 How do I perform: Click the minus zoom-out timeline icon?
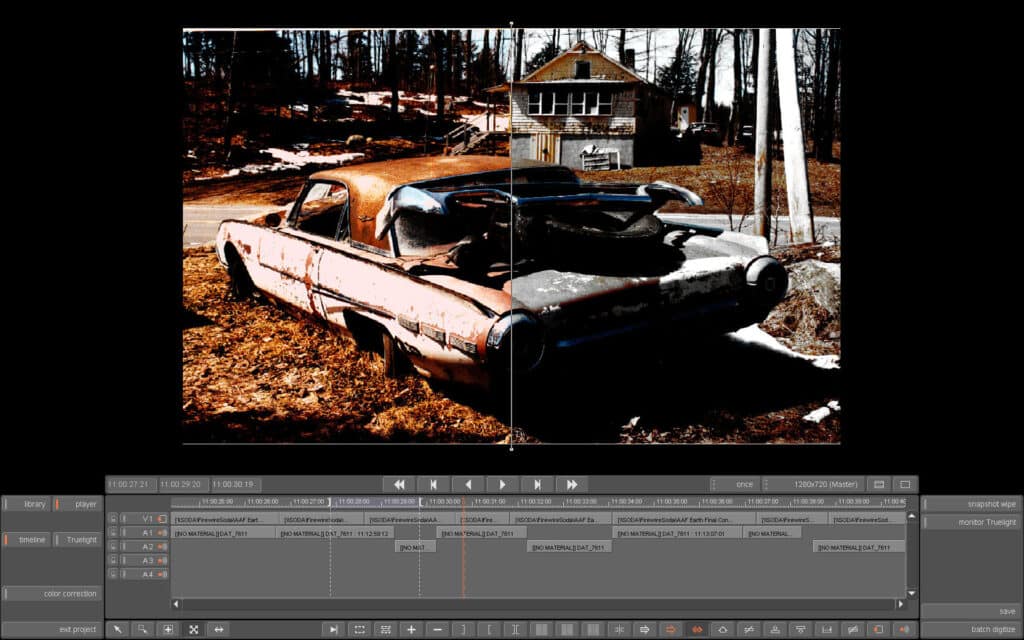pyautogui.click(x=438, y=630)
